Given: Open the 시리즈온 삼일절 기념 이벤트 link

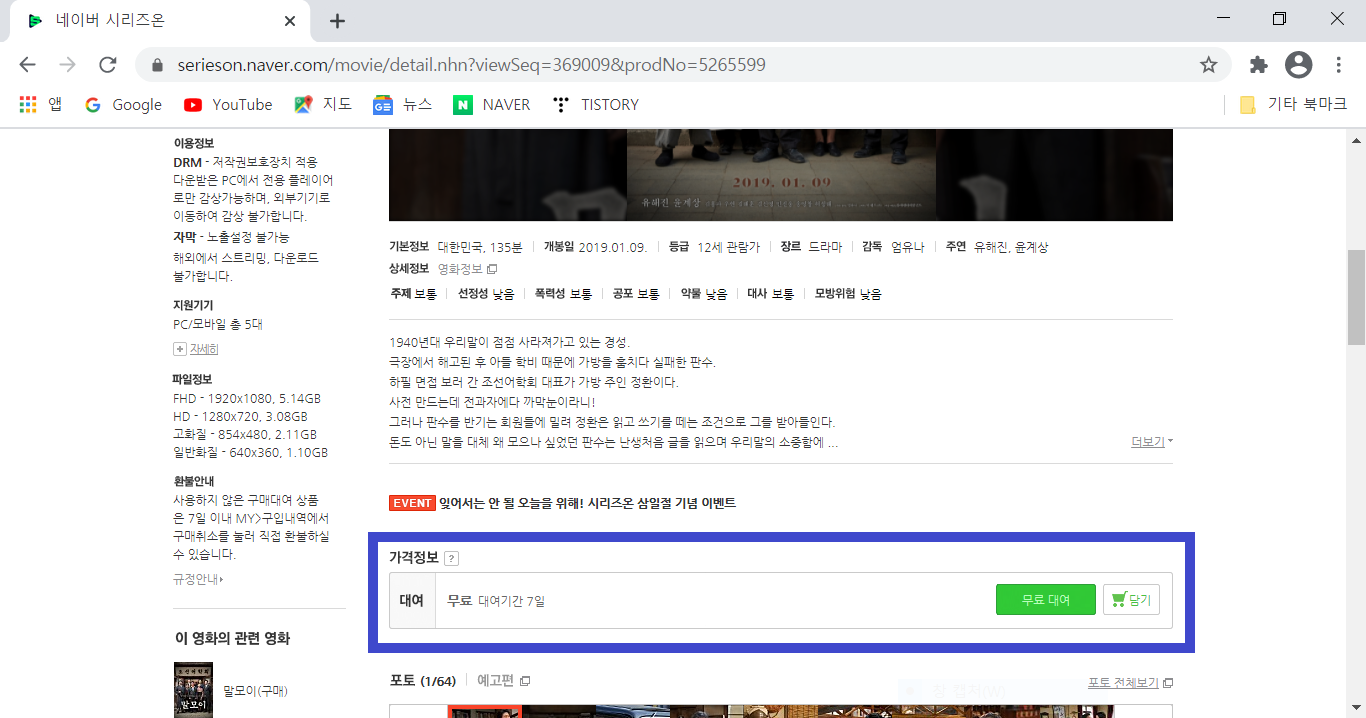Looking at the screenshot, I should pyautogui.click(x=587, y=503).
